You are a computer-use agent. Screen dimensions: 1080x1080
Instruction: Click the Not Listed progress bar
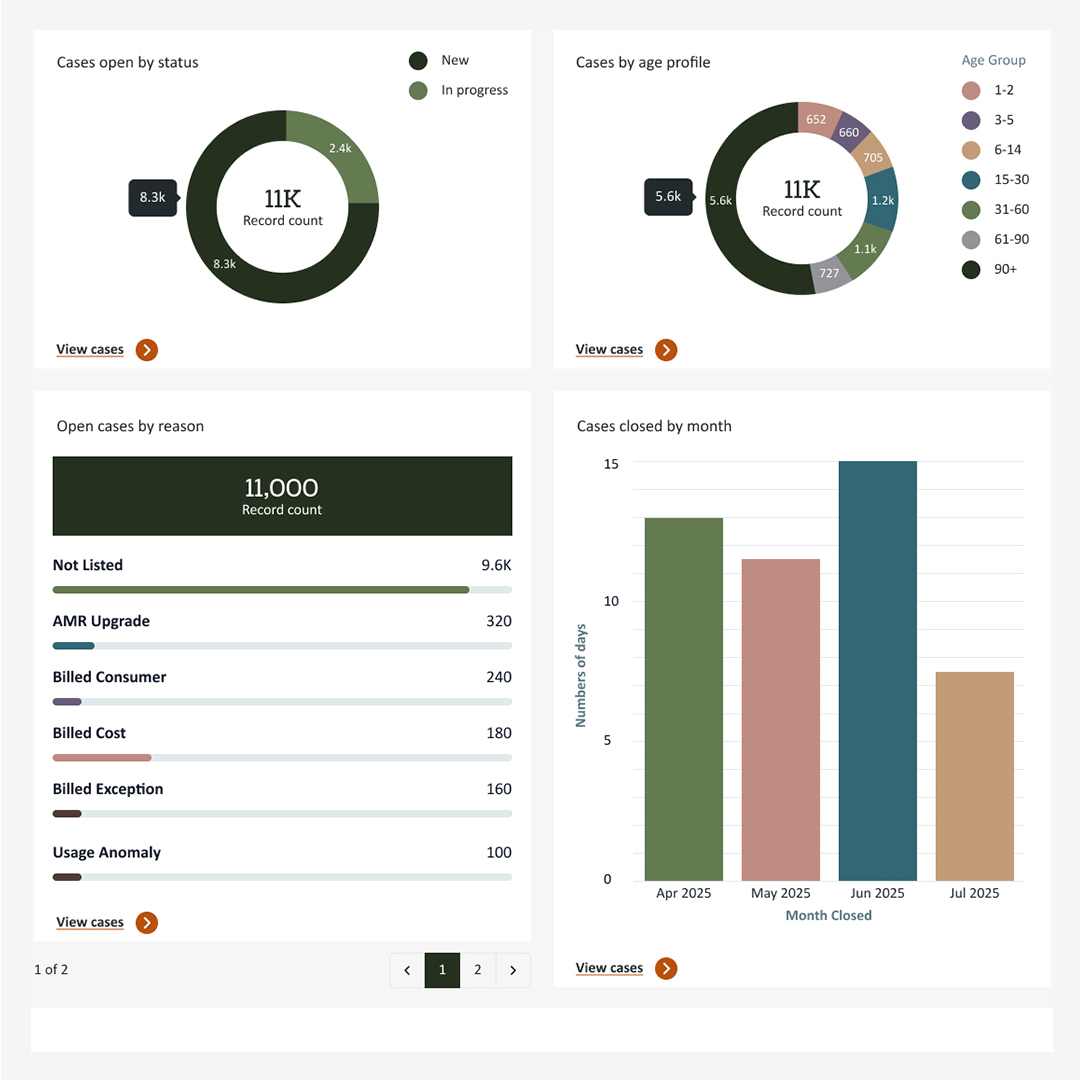pos(261,590)
